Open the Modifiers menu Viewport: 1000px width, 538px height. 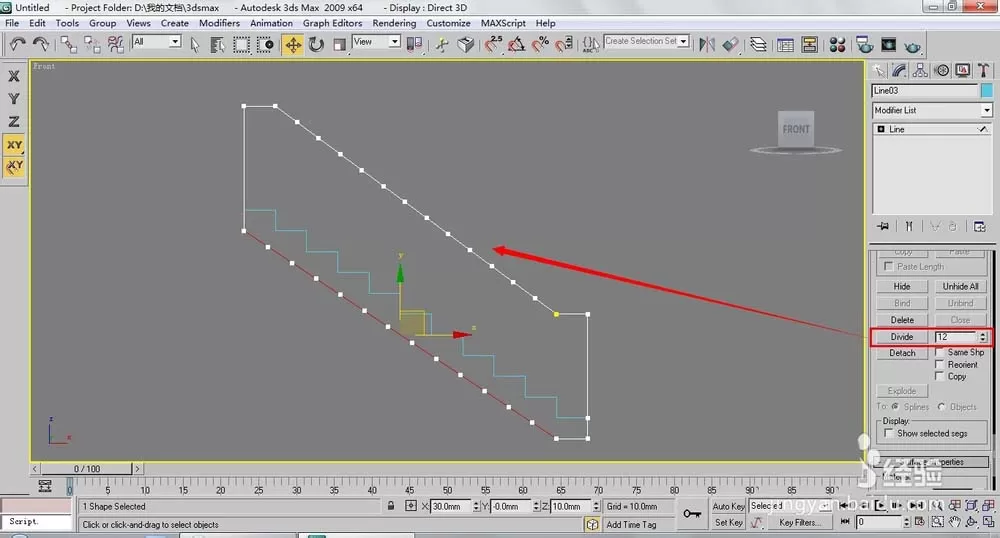(219, 23)
